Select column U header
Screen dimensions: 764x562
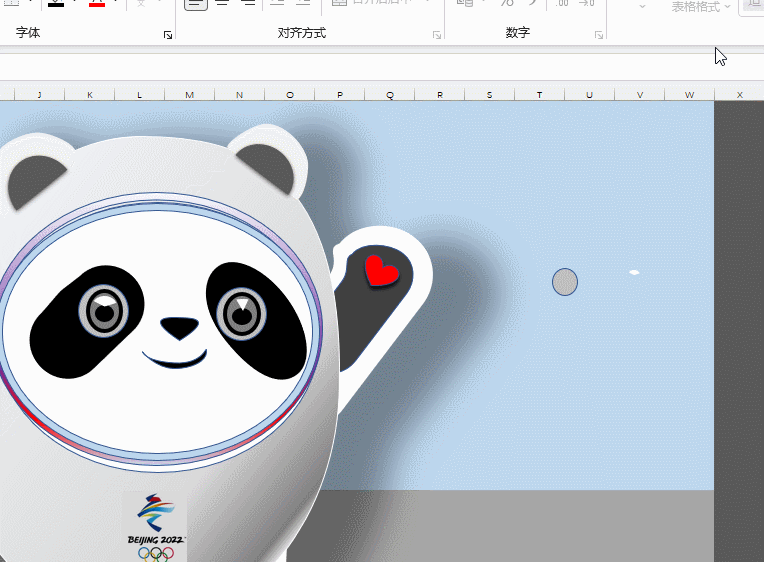tap(589, 95)
